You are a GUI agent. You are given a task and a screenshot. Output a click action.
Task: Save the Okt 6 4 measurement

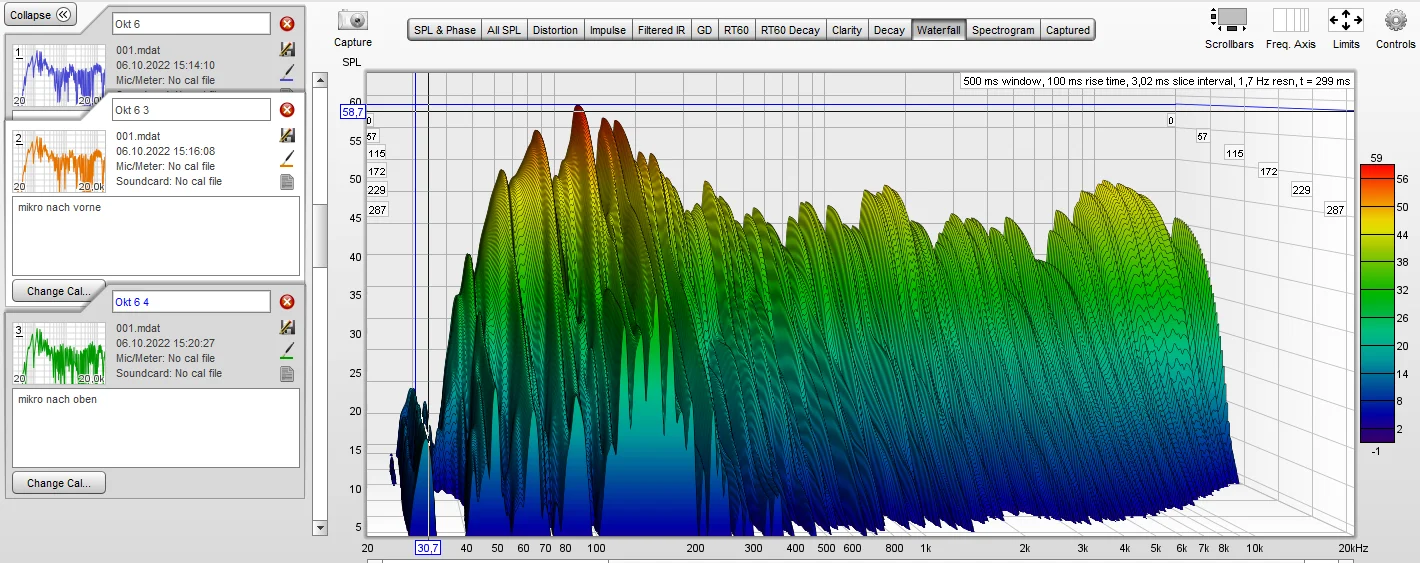pos(287,328)
